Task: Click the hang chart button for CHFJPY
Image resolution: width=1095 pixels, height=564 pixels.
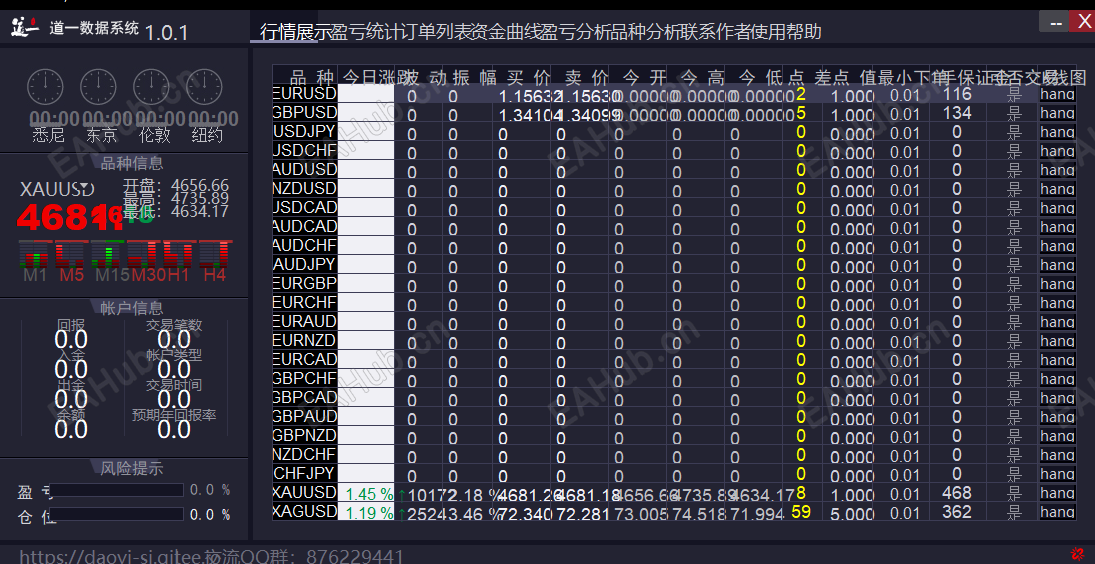Action: [x=1057, y=474]
